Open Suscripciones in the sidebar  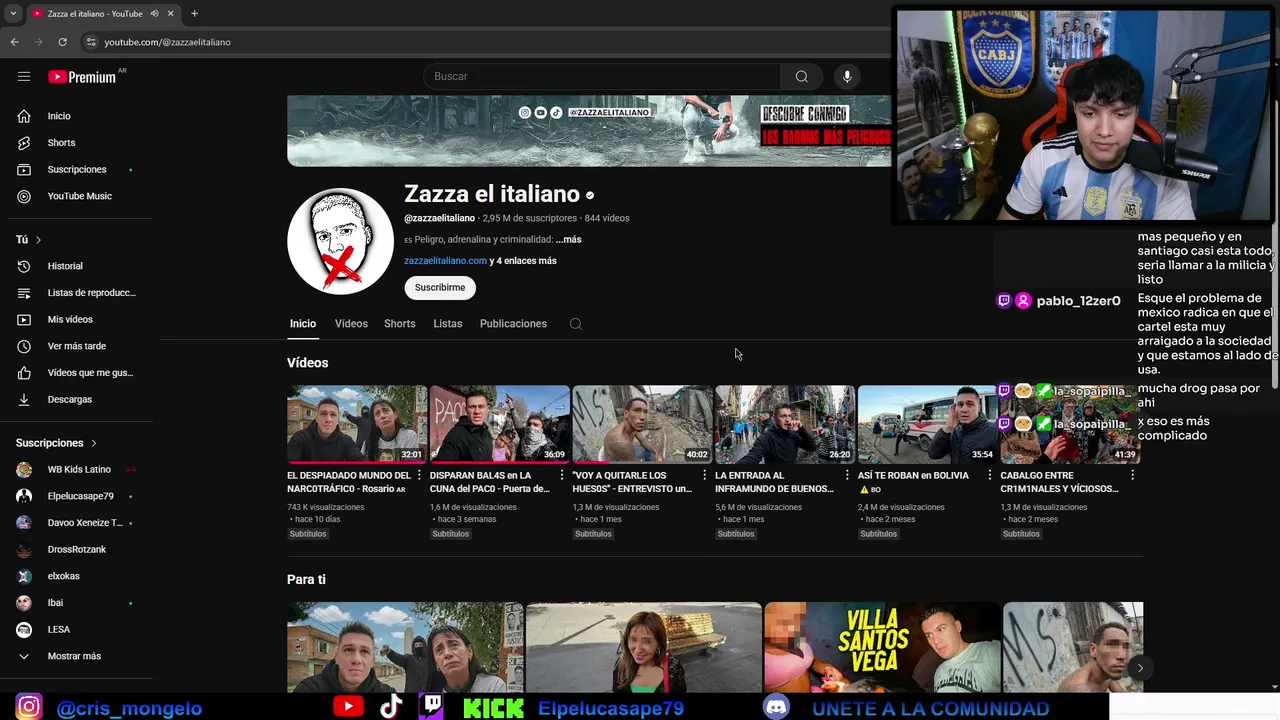pyautogui.click(x=76, y=169)
